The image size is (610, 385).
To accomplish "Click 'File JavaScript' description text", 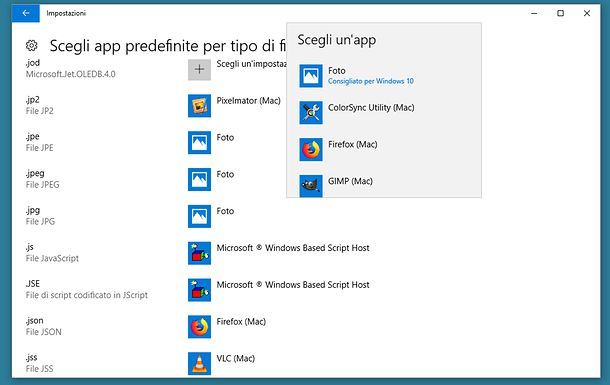I will coord(52,258).
